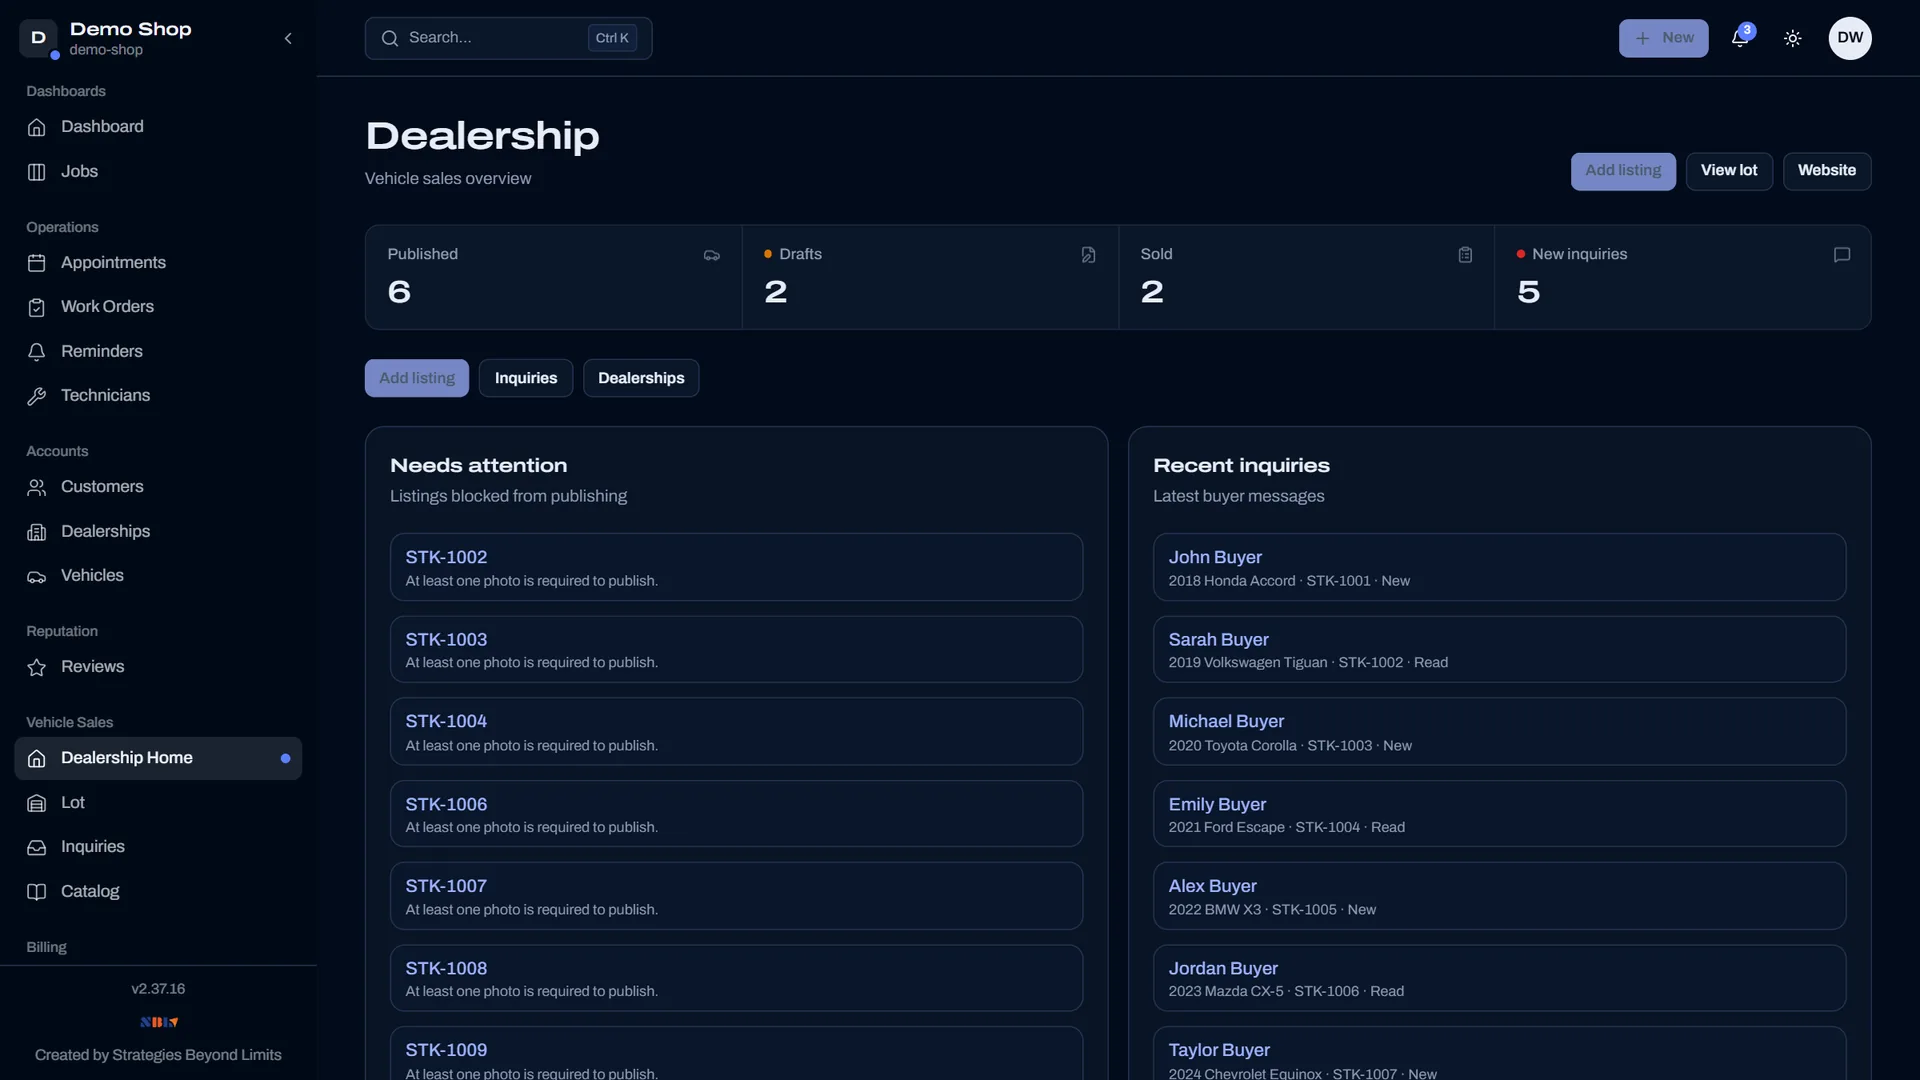Screen dimensions: 1920x1080
Task: Click the Drafts stat card document icon
Action: pos(1088,255)
